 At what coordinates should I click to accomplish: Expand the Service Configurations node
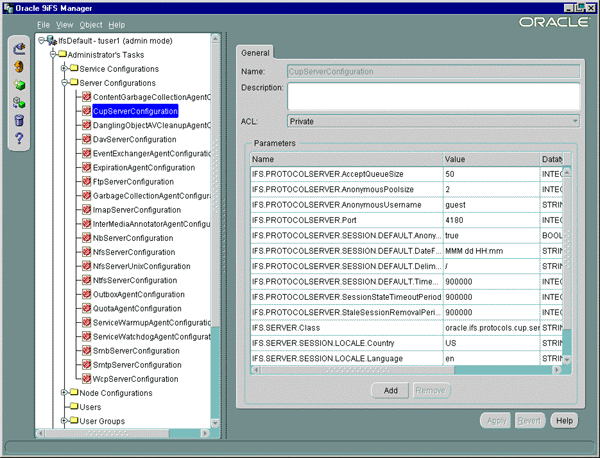point(64,68)
